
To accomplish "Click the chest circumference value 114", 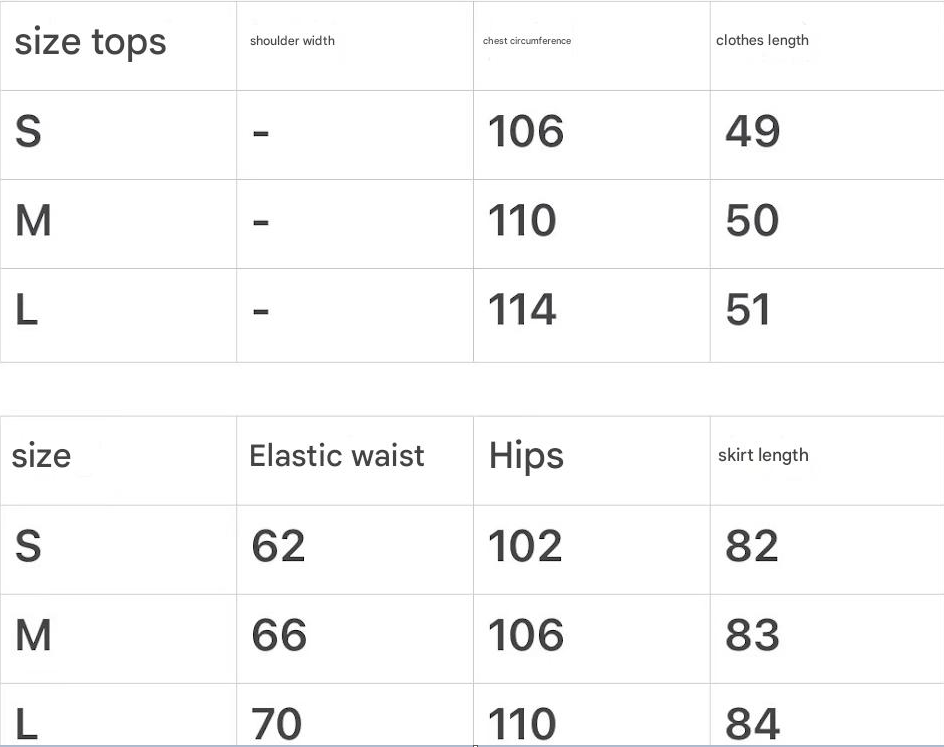I will [522, 310].
